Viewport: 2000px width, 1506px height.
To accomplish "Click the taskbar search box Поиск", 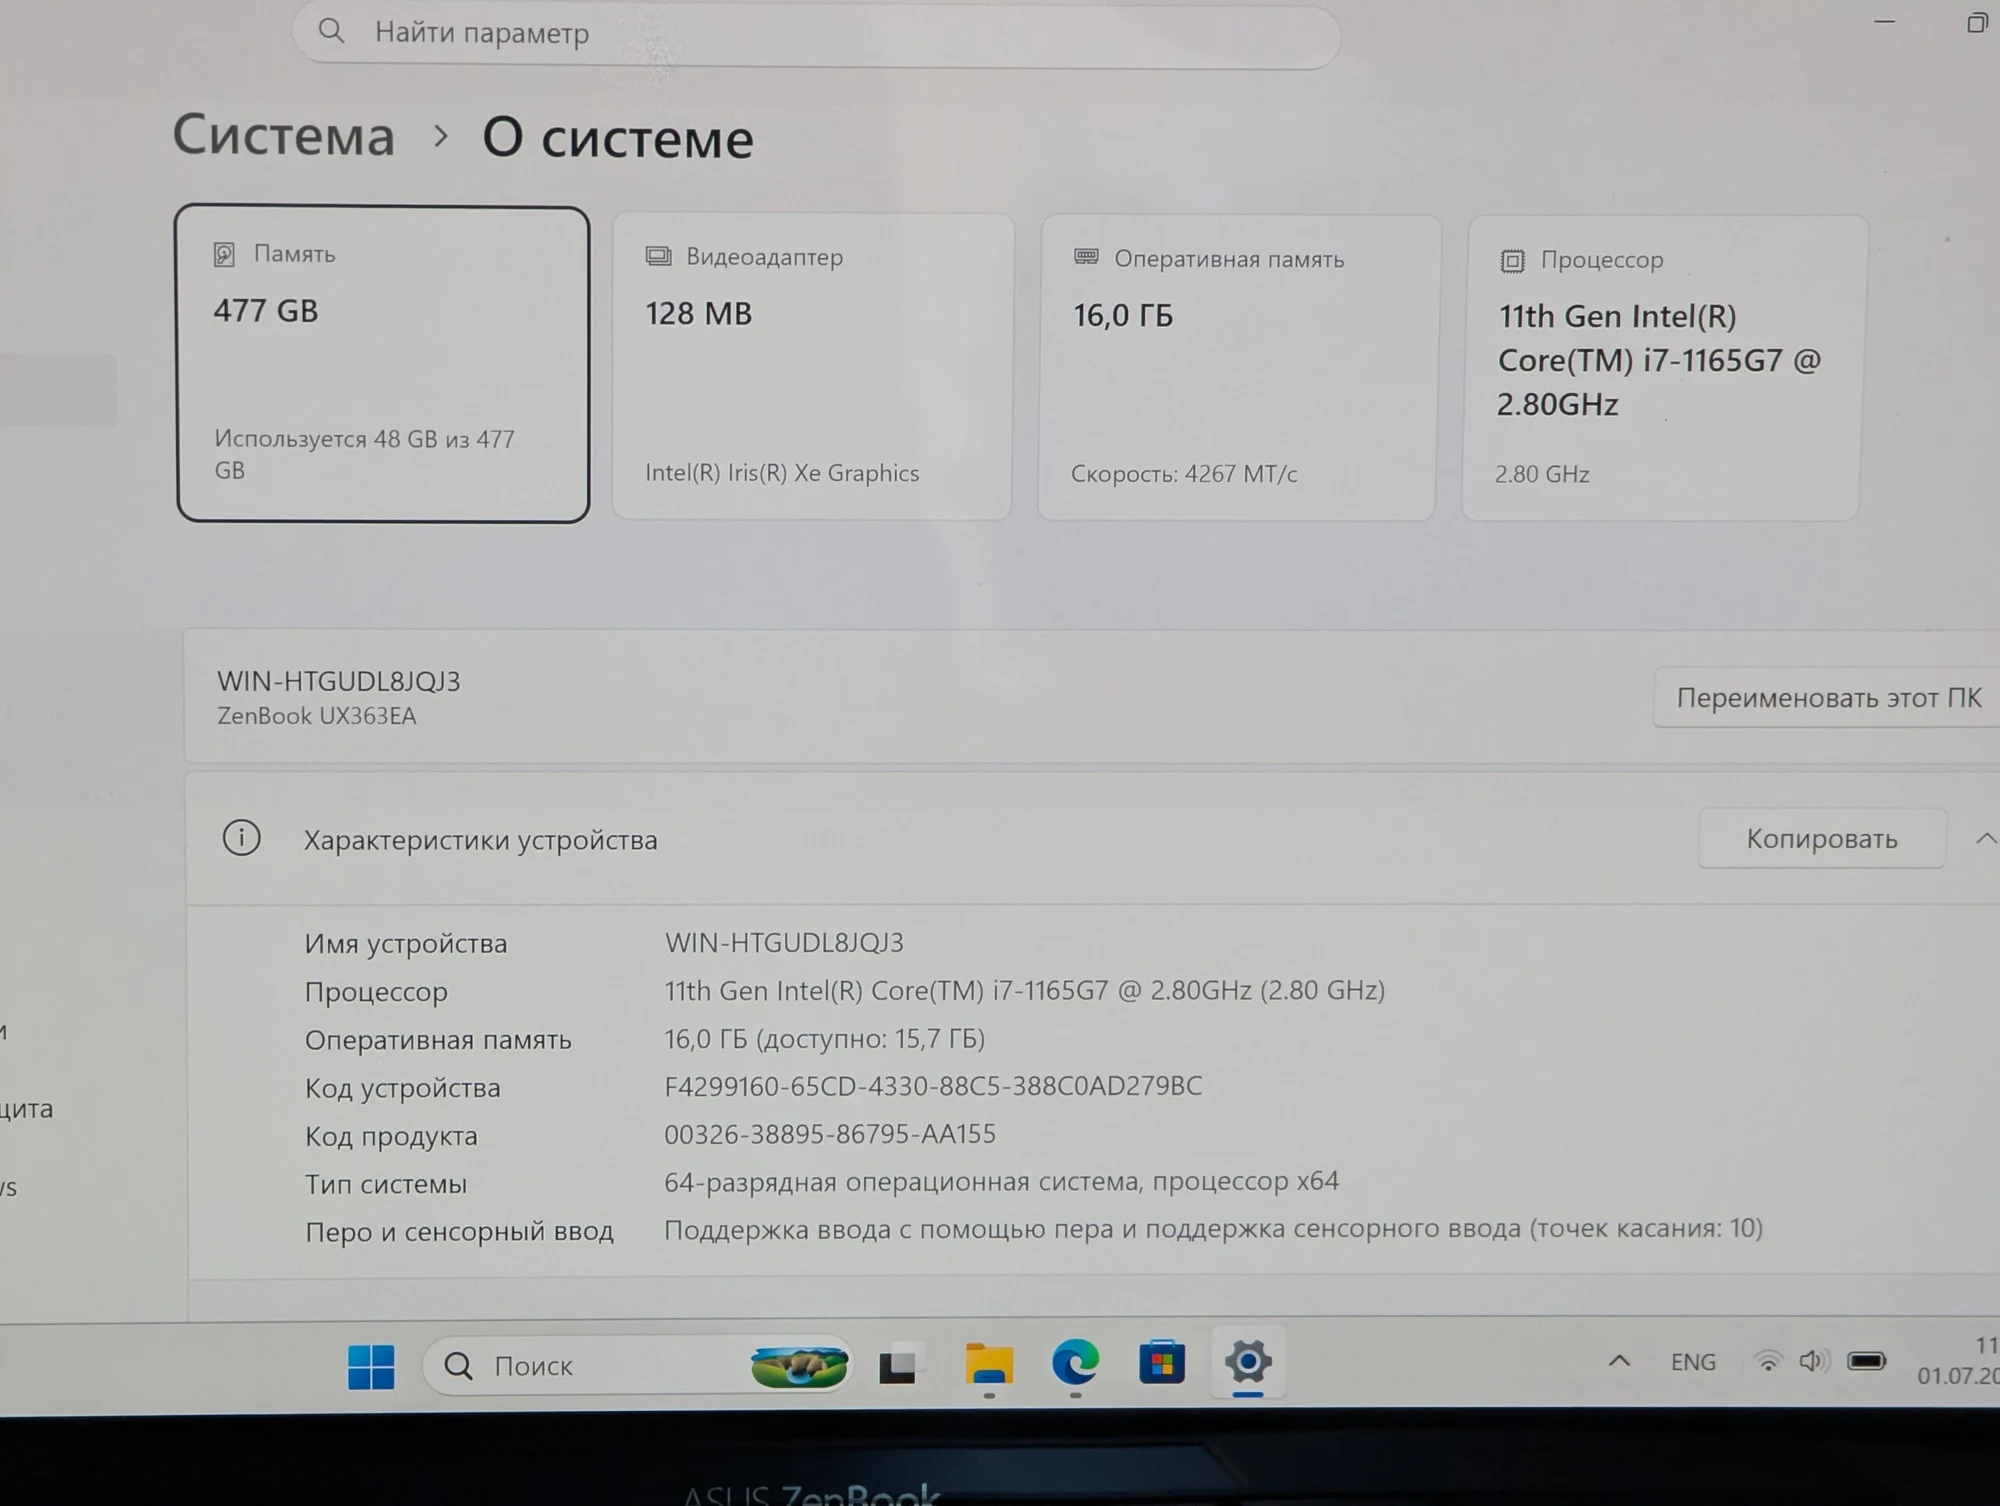I will 637,1366.
